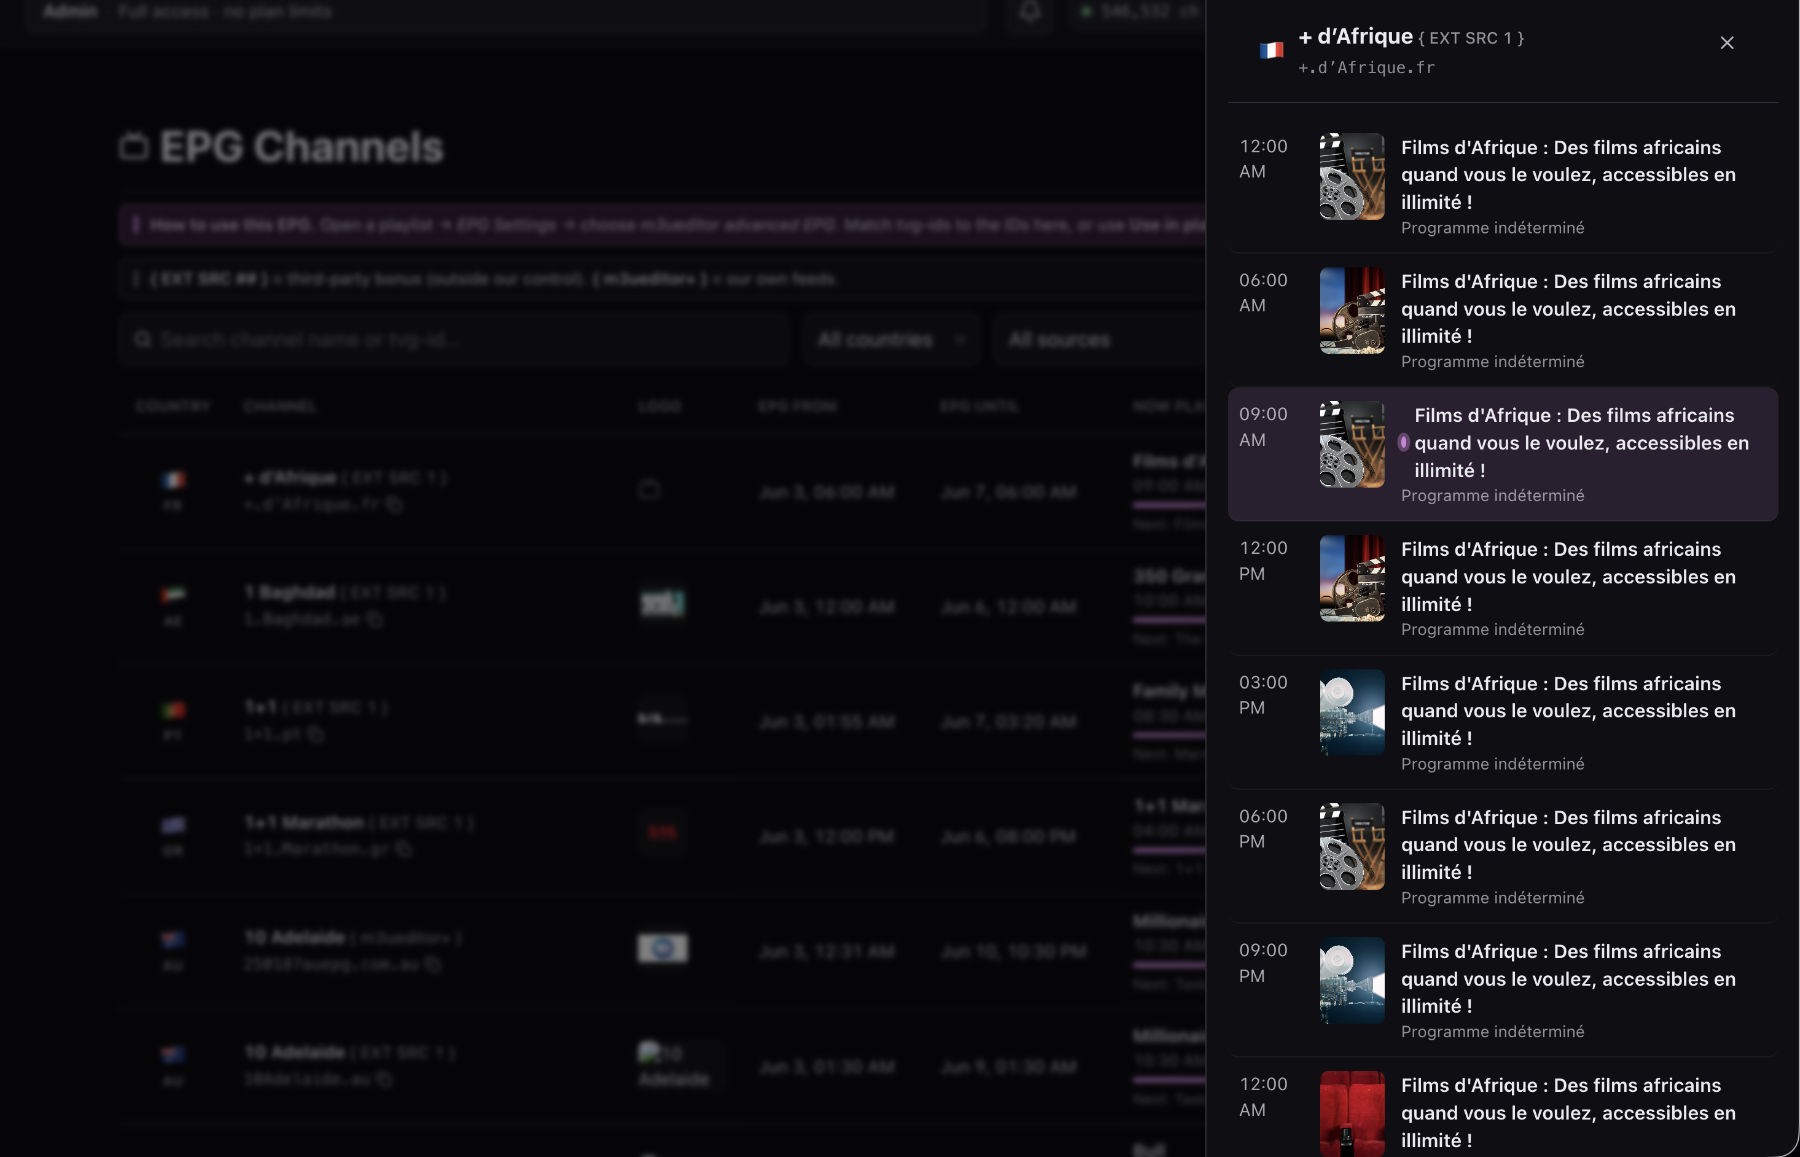Copy the 1+1.pt tvg-id in table
The height and width of the screenshot is (1157, 1800).
316,735
